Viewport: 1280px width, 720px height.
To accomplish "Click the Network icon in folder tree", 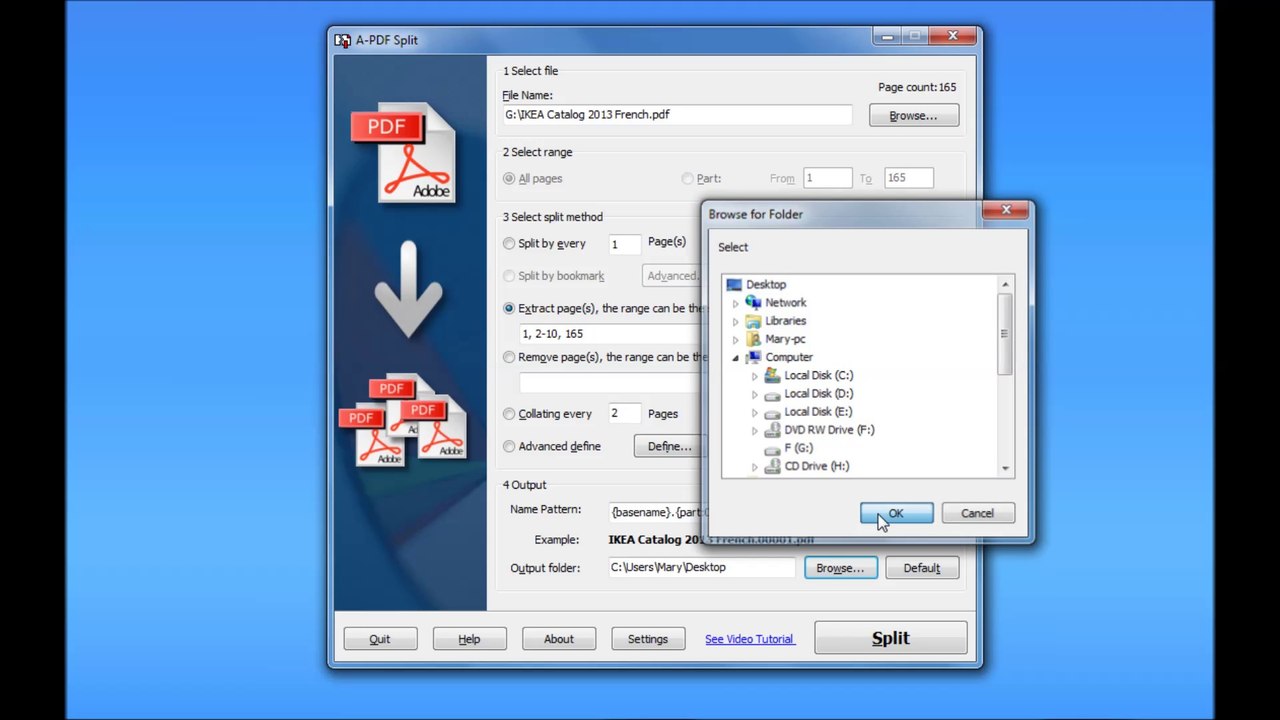I will (753, 303).
